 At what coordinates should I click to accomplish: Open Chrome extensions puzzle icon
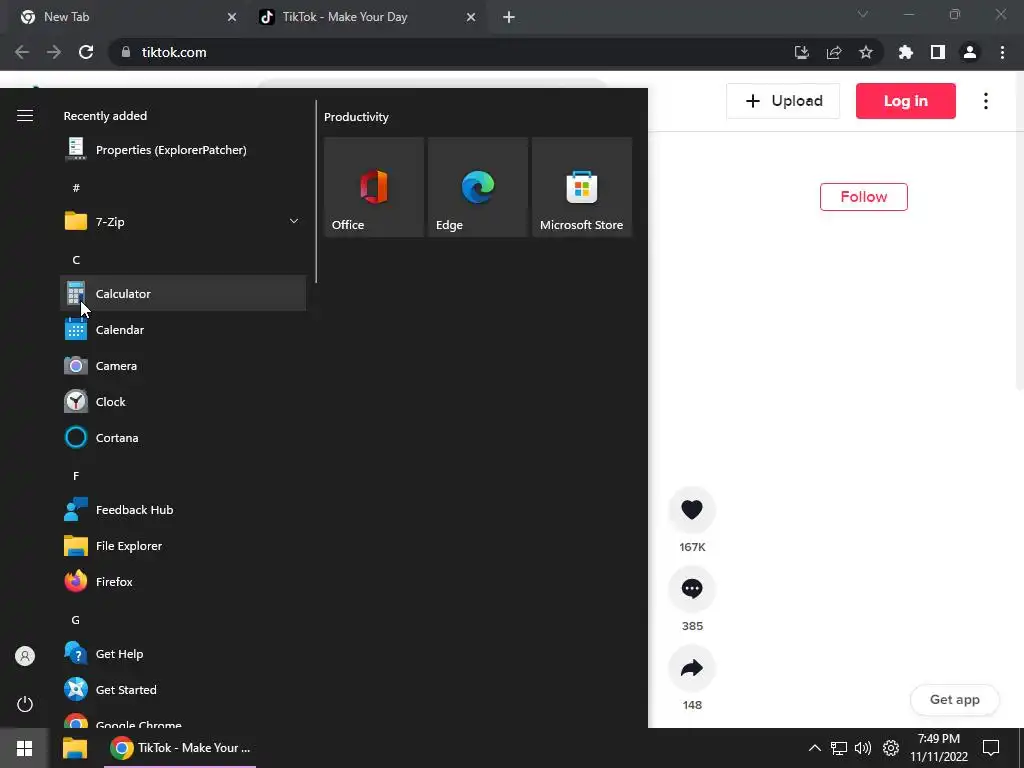click(905, 52)
